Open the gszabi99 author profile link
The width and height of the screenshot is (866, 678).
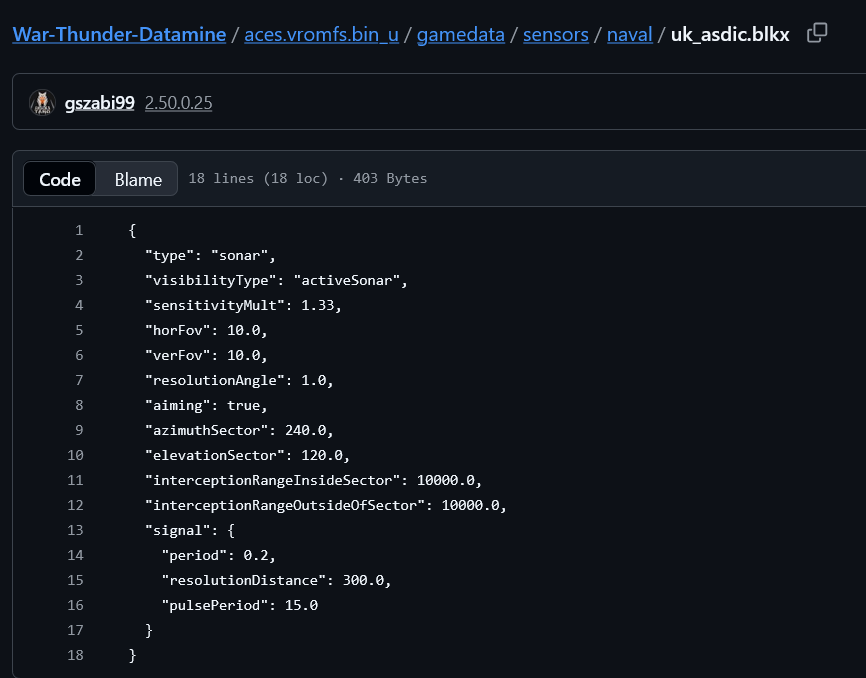click(99, 102)
